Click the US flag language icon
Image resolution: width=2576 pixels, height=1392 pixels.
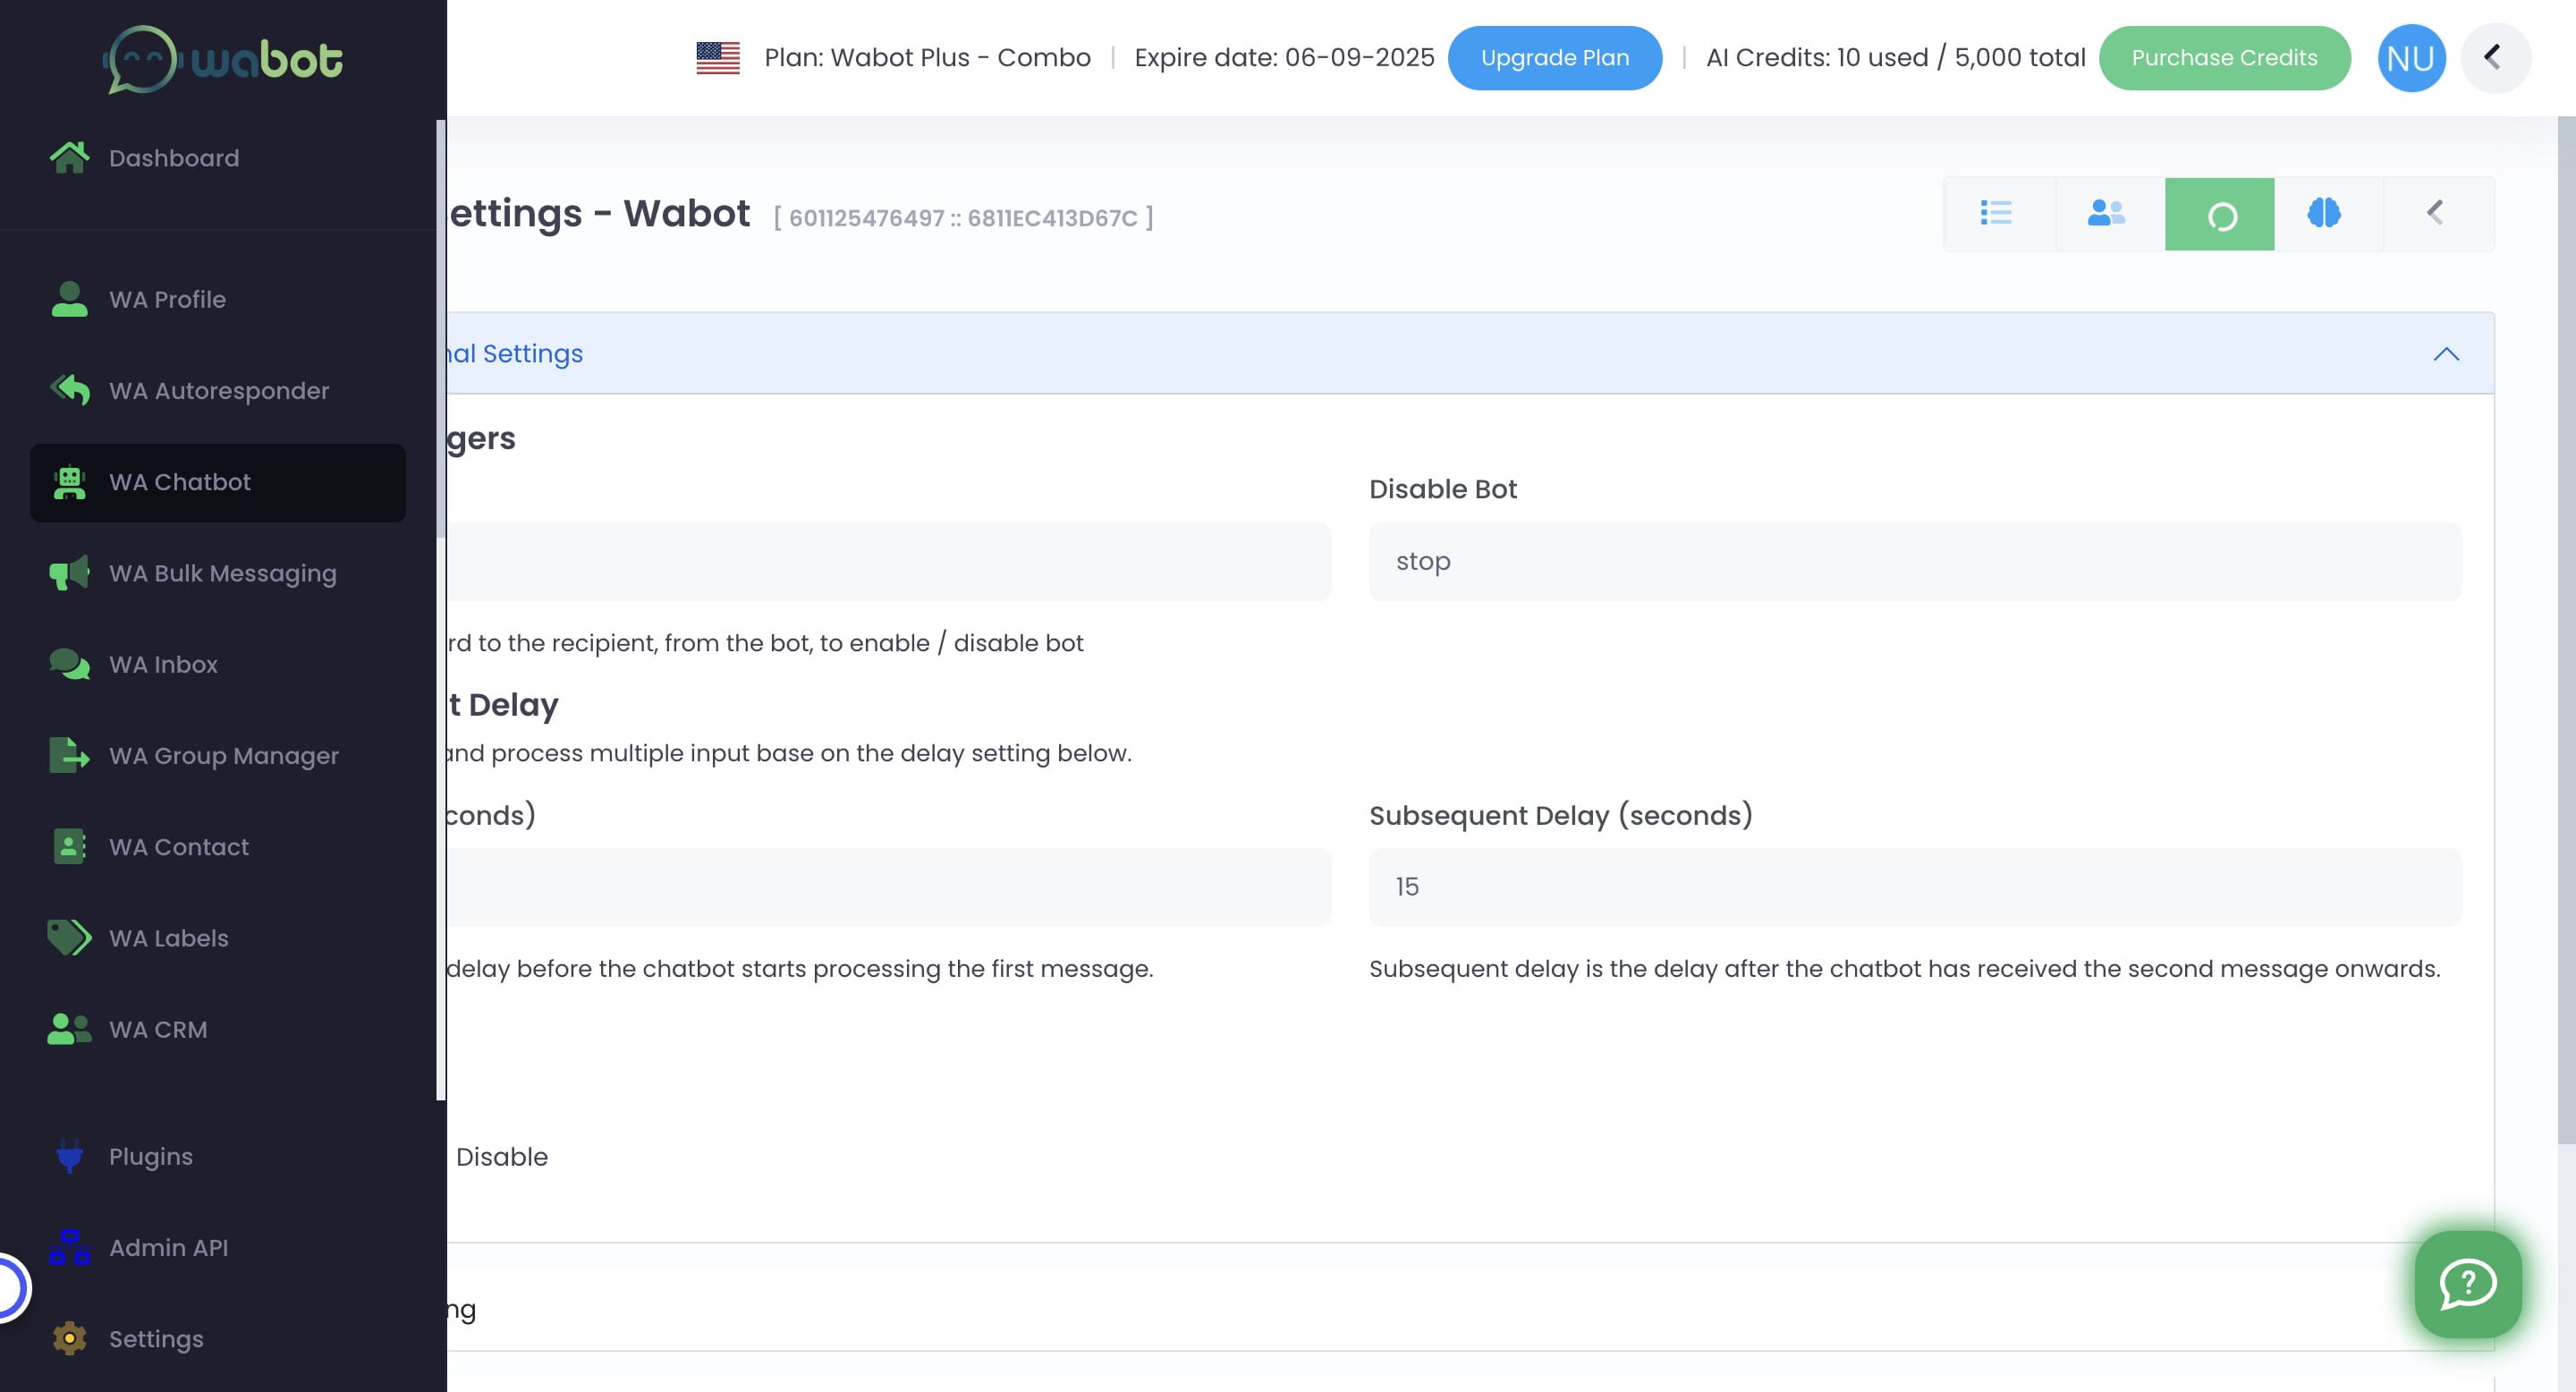(x=718, y=57)
